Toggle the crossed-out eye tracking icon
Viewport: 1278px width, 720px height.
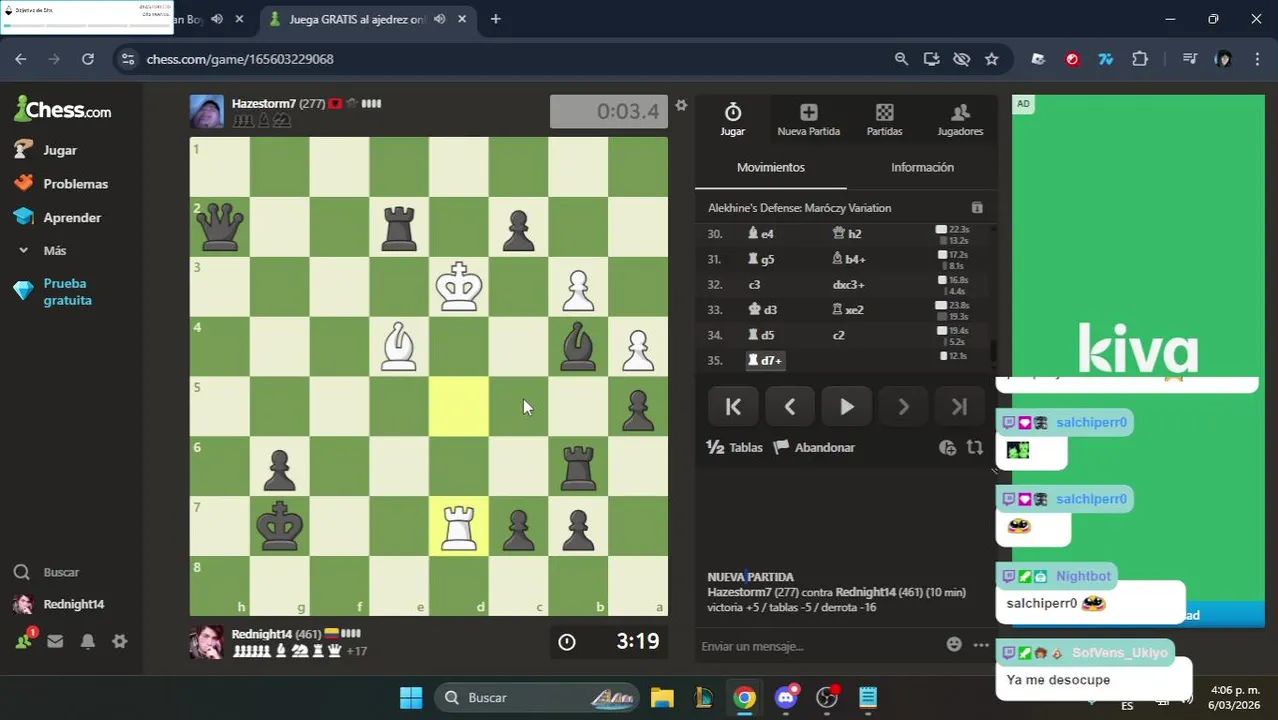pos(961,59)
